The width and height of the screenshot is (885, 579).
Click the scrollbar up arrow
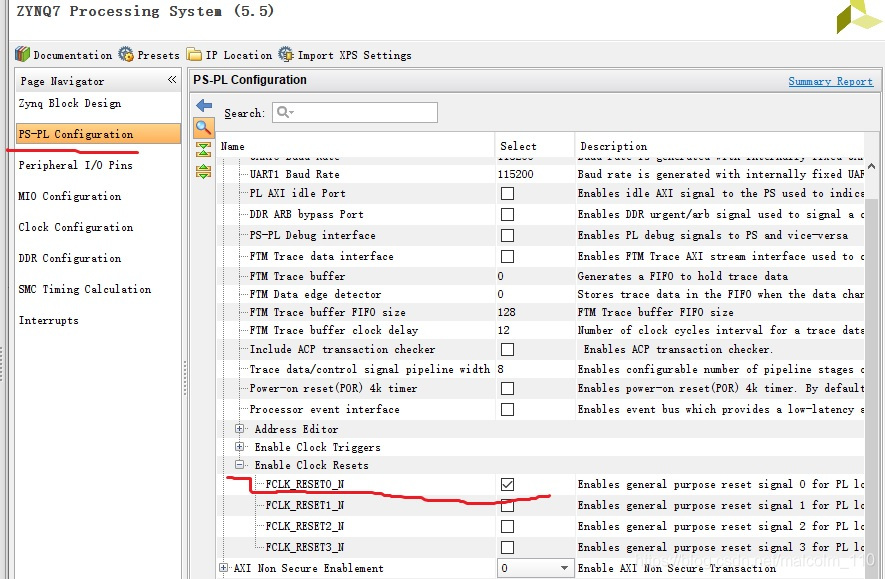coord(871,166)
